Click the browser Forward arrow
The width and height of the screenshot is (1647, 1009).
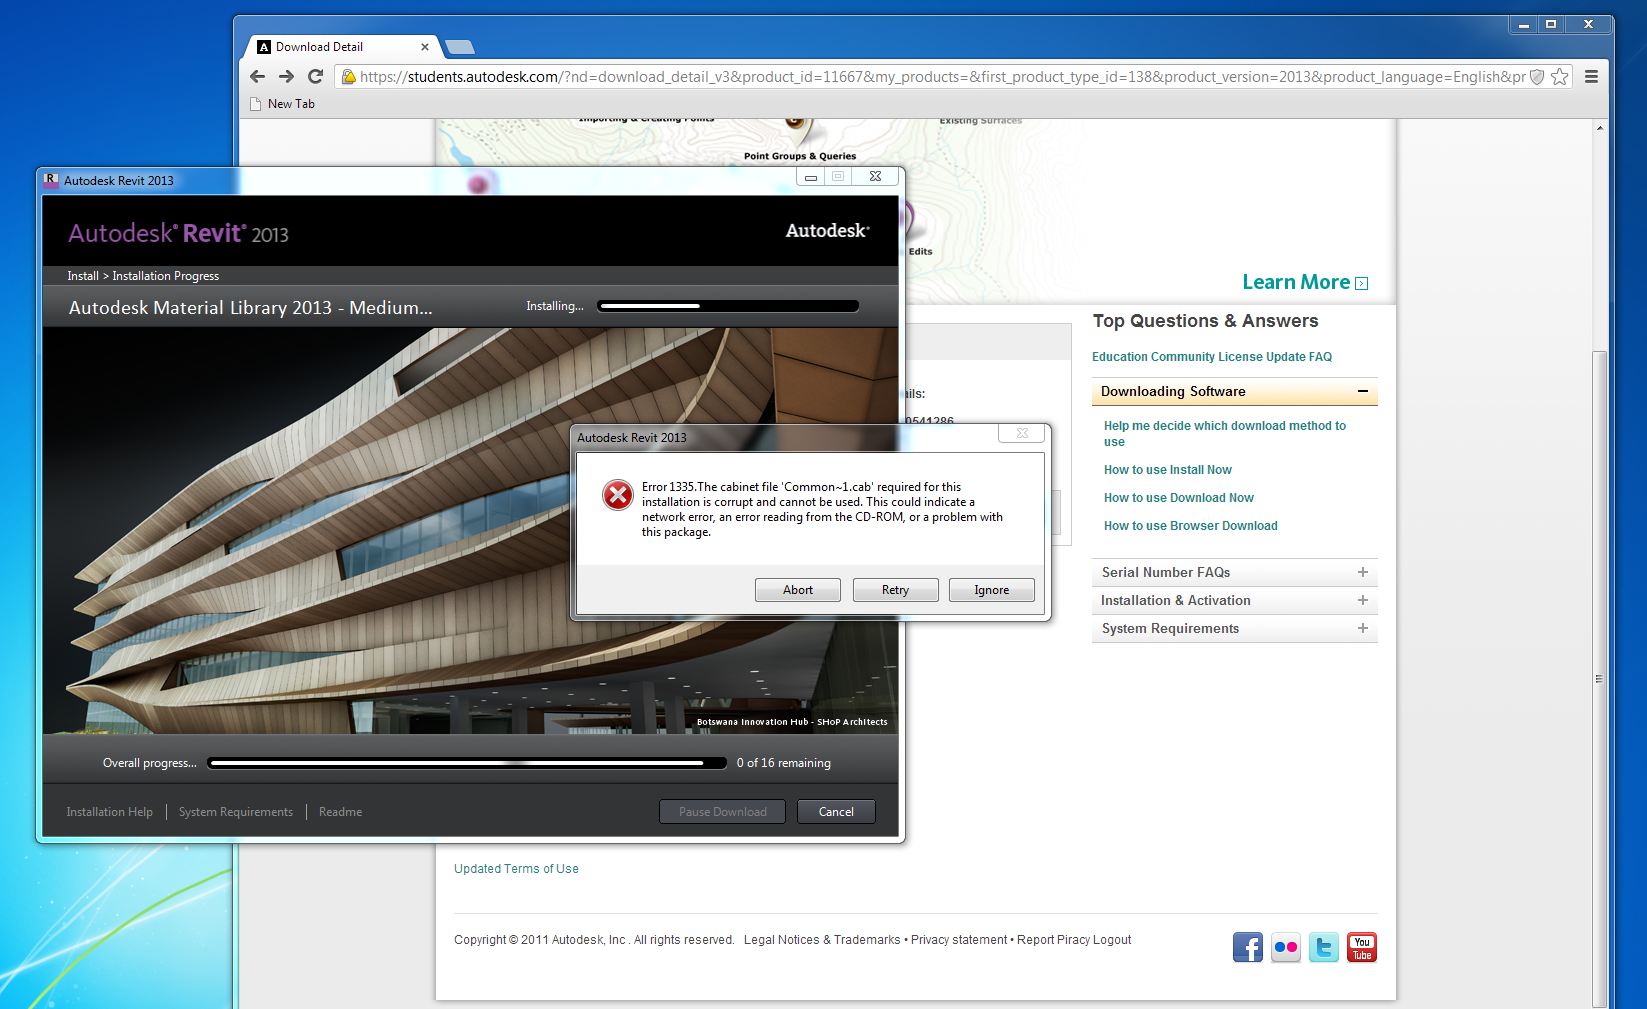pyautogui.click(x=286, y=76)
